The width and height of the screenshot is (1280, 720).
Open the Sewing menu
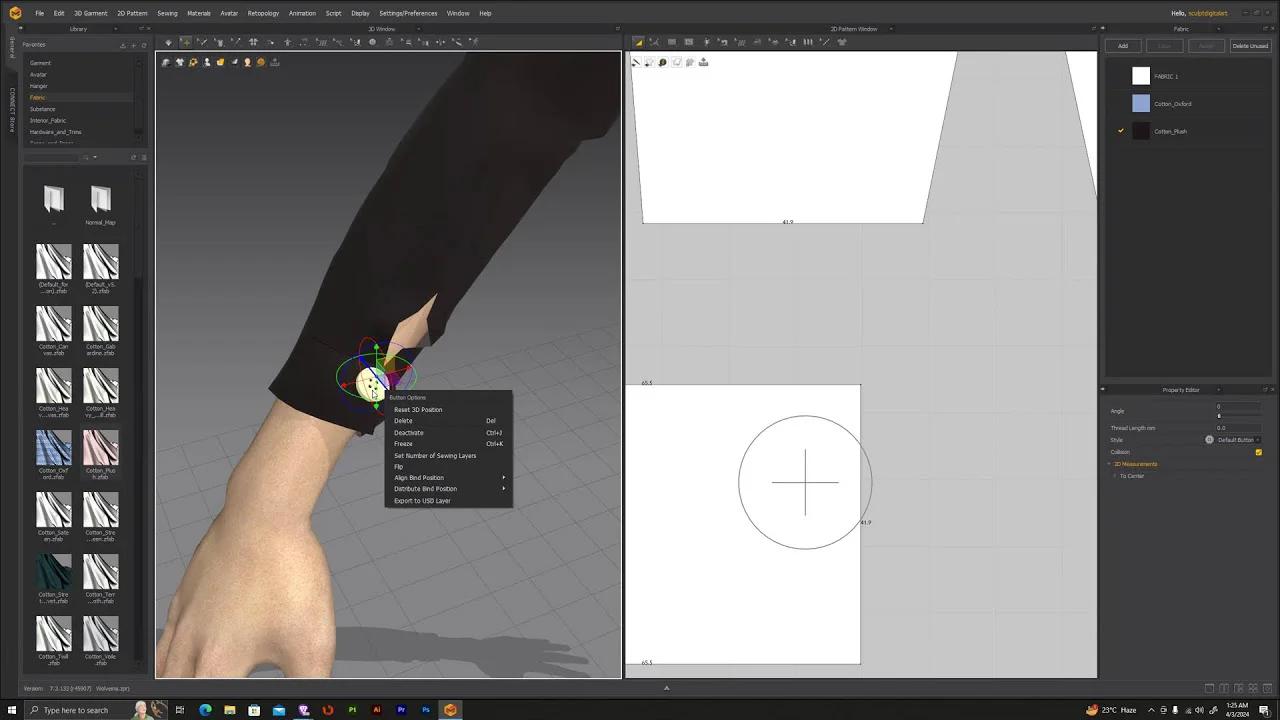(x=167, y=13)
